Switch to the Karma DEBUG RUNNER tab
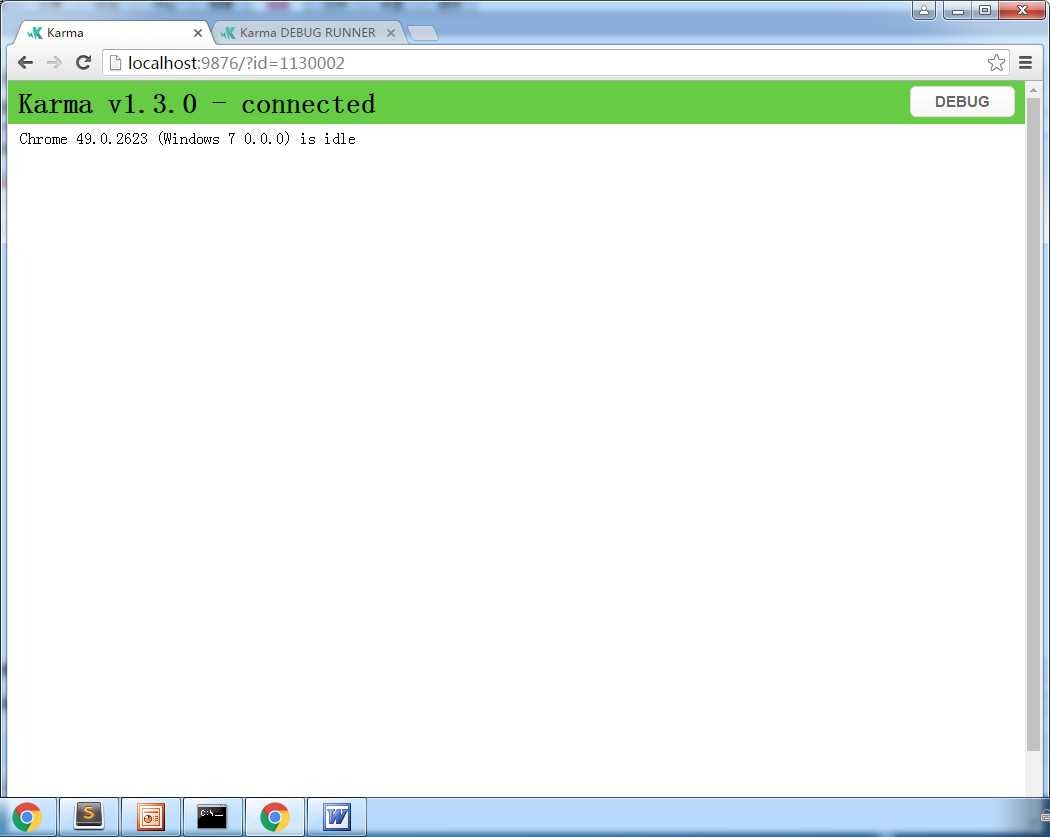This screenshot has width=1050, height=837. click(307, 33)
